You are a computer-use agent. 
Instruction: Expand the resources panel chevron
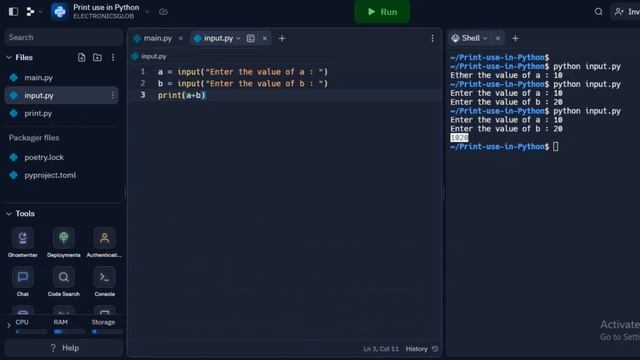9,326
